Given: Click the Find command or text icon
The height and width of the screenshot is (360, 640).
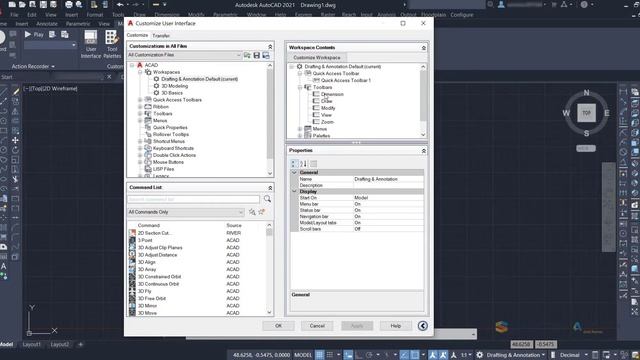Looking at the screenshot, I should [x=252, y=212].
